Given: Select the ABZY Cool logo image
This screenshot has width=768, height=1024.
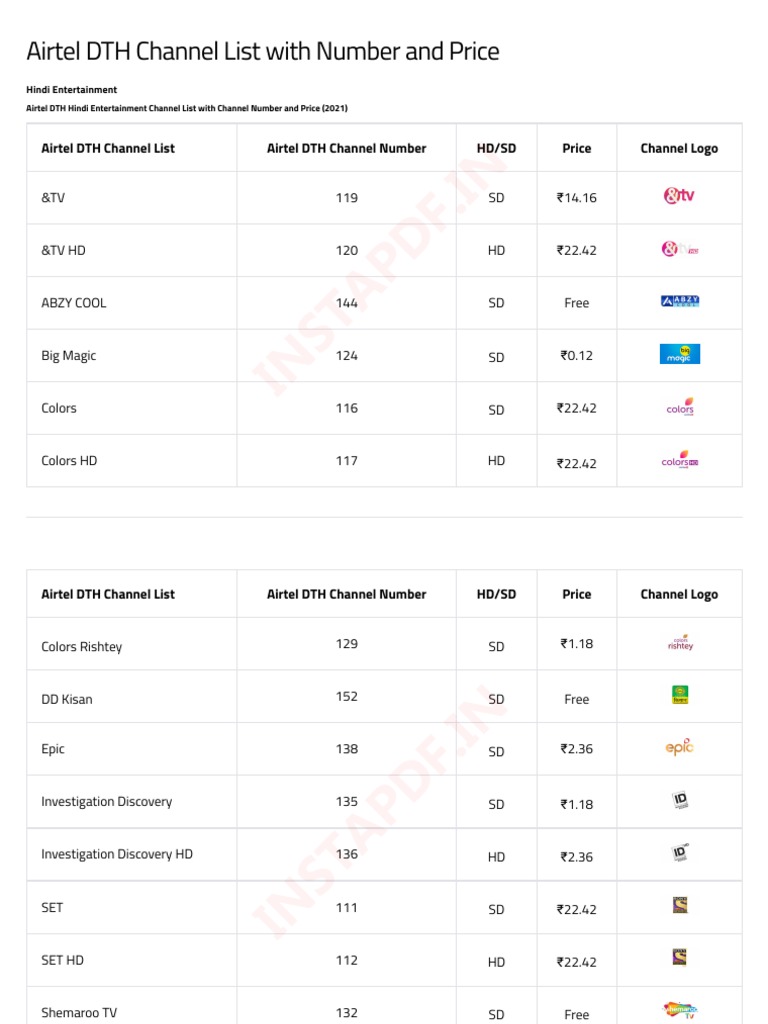Looking at the screenshot, I should coord(679,301).
